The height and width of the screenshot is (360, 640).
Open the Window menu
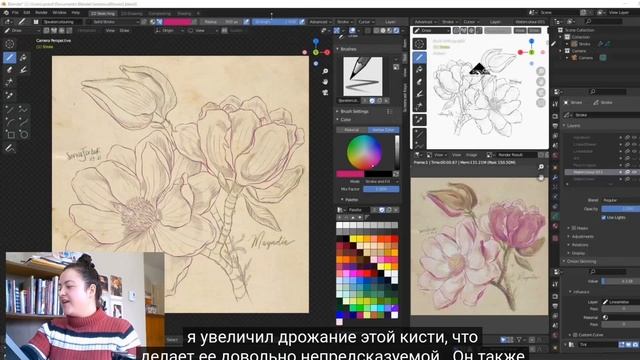(x=60, y=13)
